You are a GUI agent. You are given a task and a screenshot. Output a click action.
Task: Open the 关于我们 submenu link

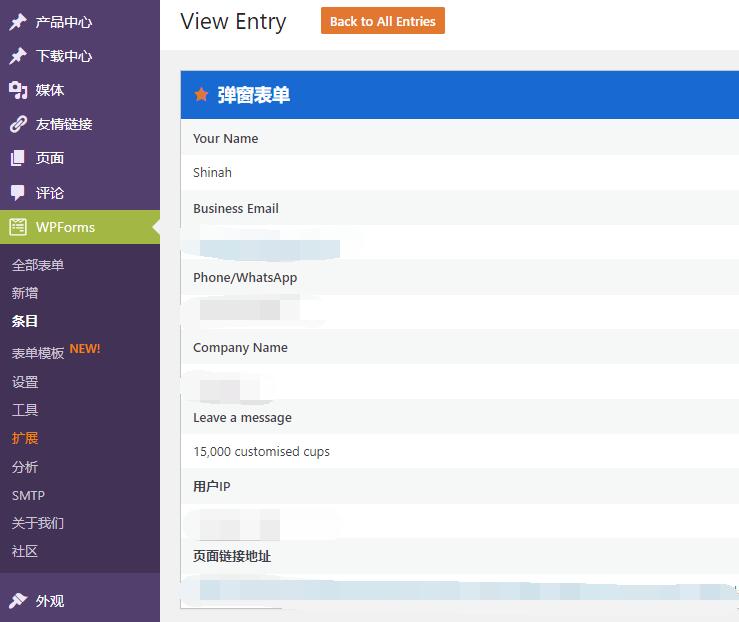[x=38, y=523]
